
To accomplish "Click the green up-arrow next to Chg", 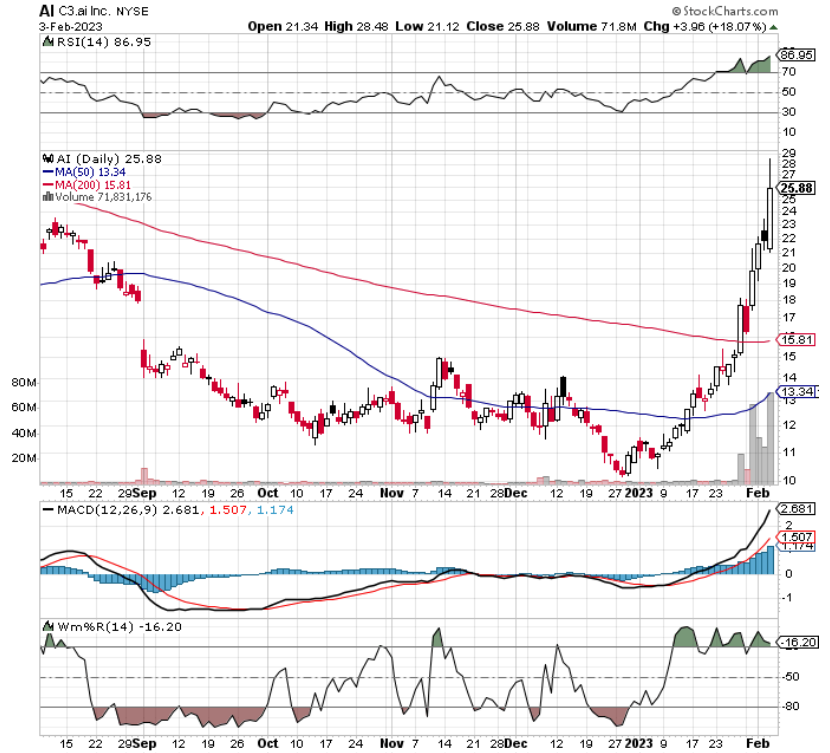I will 773,27.
